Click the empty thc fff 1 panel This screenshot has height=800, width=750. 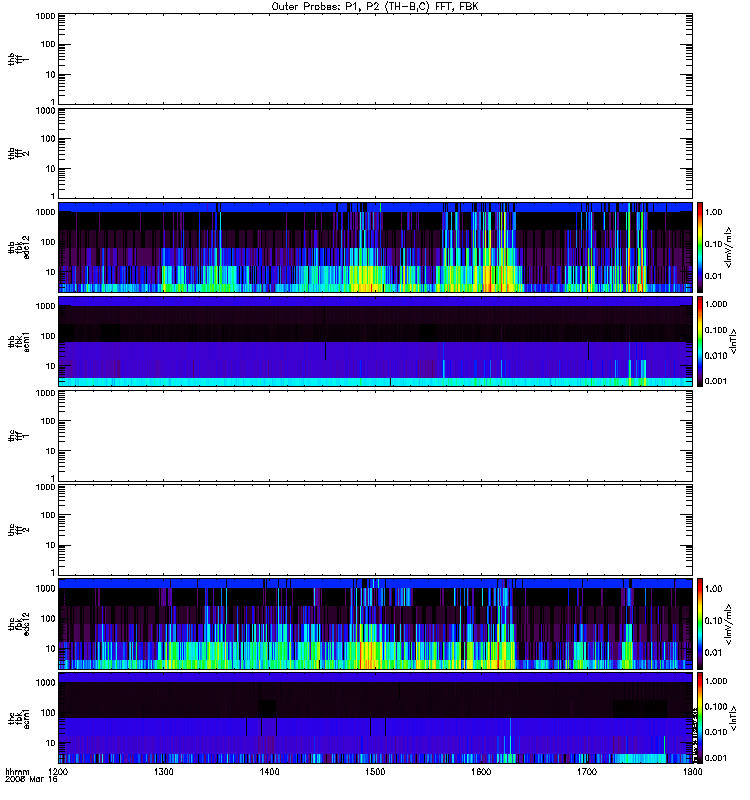[x=375, y=436]
